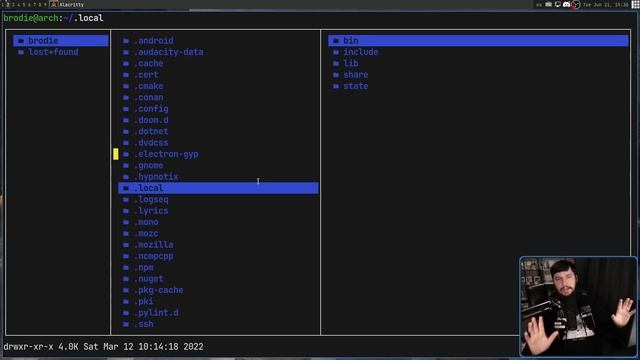Click the folder icon beside bin
Viewport: 640px width, 360px height.
tap(336, 41)
